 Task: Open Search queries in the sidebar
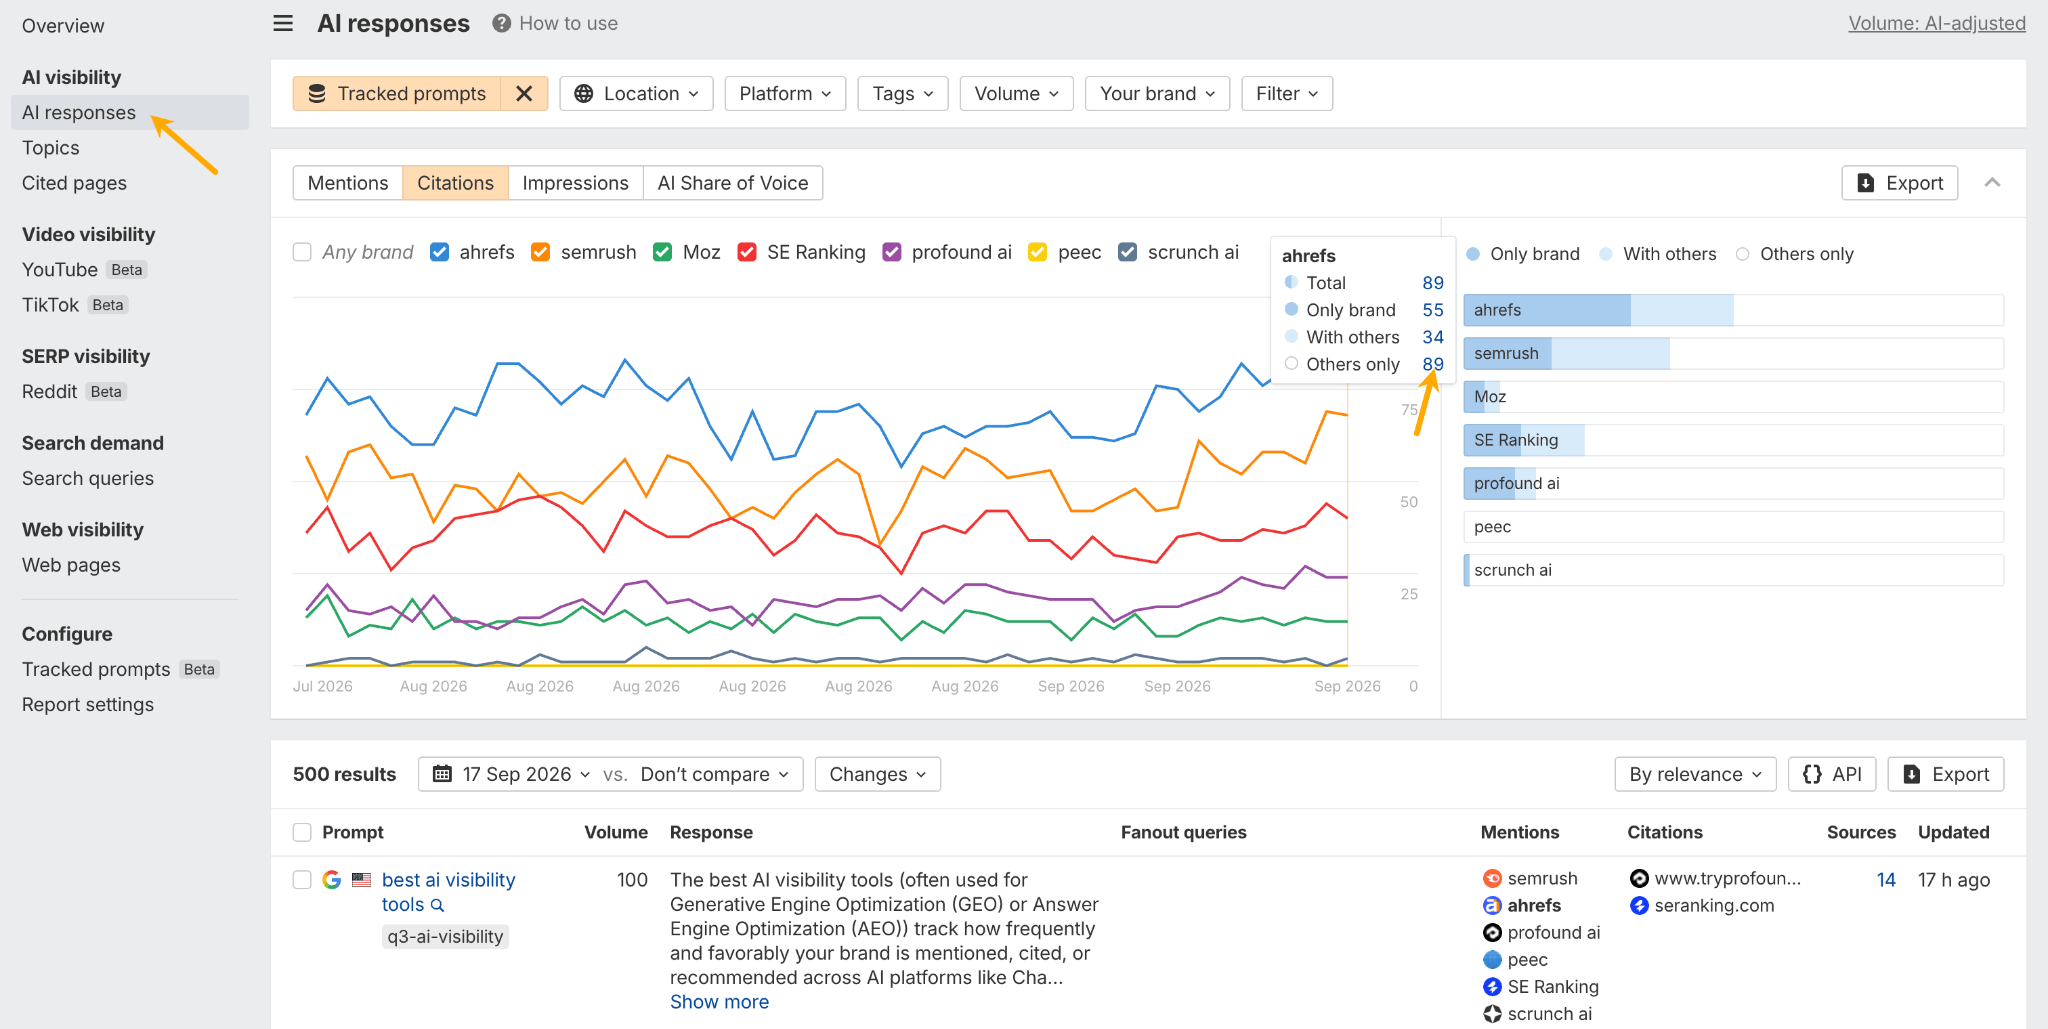(88, 478)
